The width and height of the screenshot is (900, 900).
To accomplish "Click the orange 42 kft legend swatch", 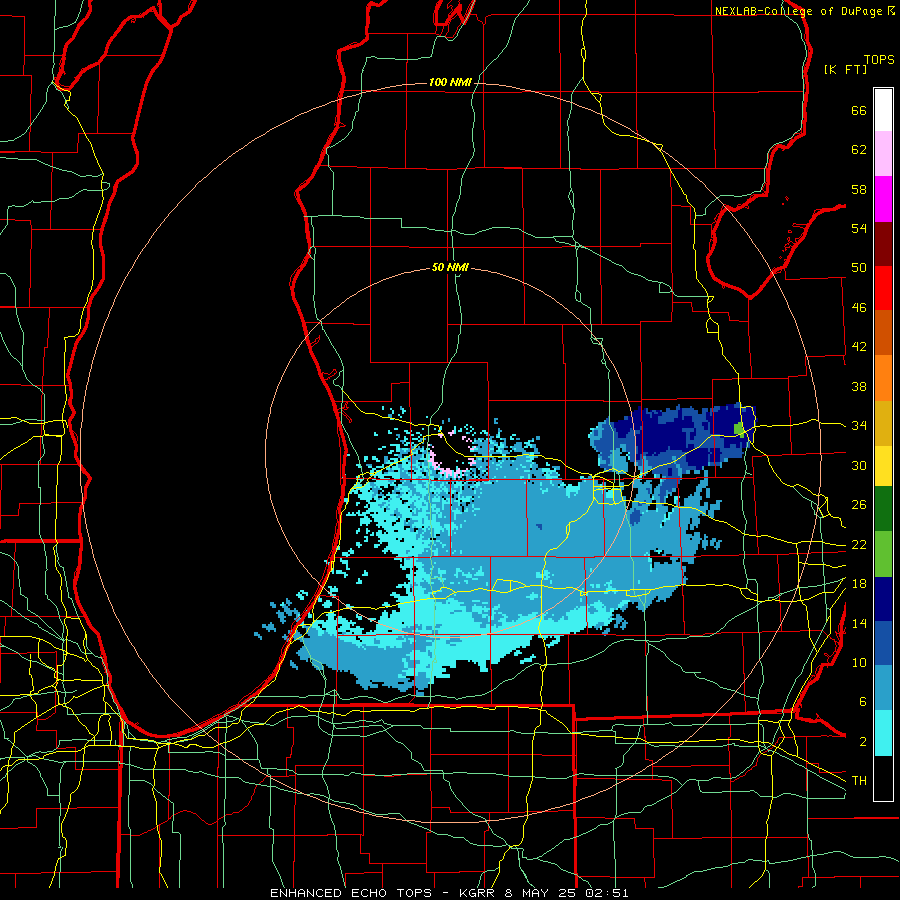I will click(x=883, y=378).
